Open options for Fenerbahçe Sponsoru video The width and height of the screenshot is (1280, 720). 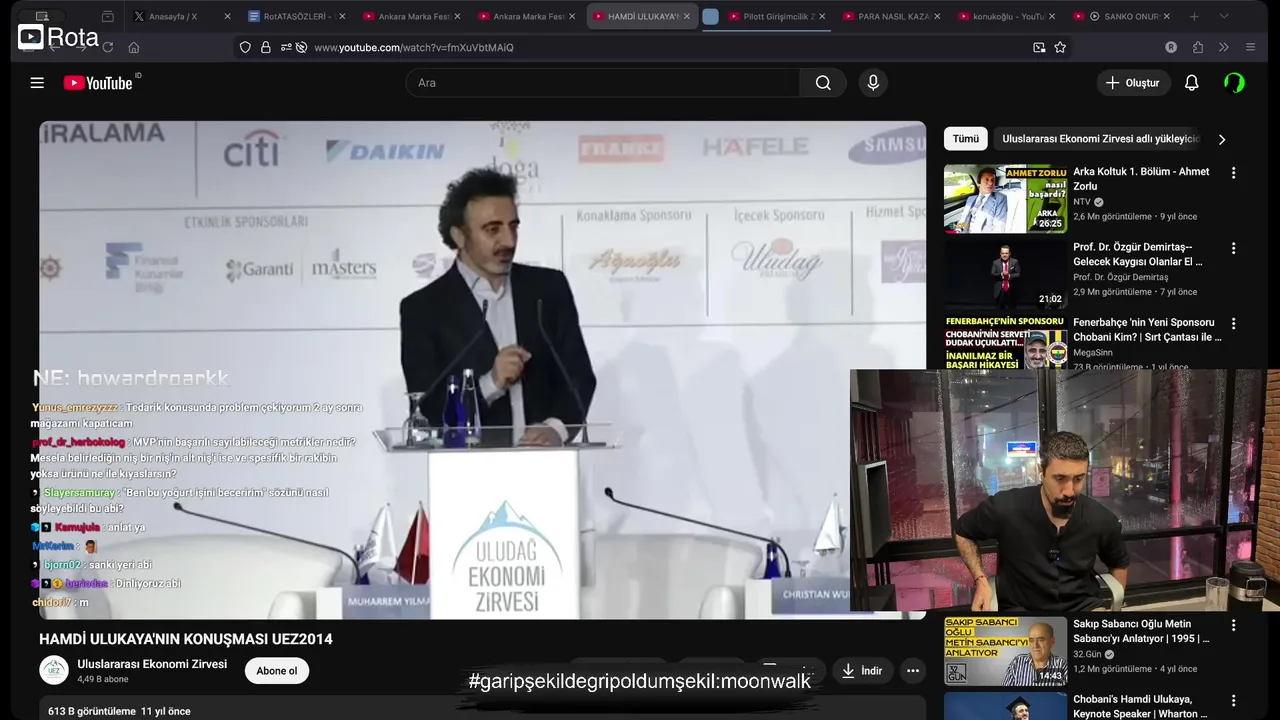coord(1233,324)
